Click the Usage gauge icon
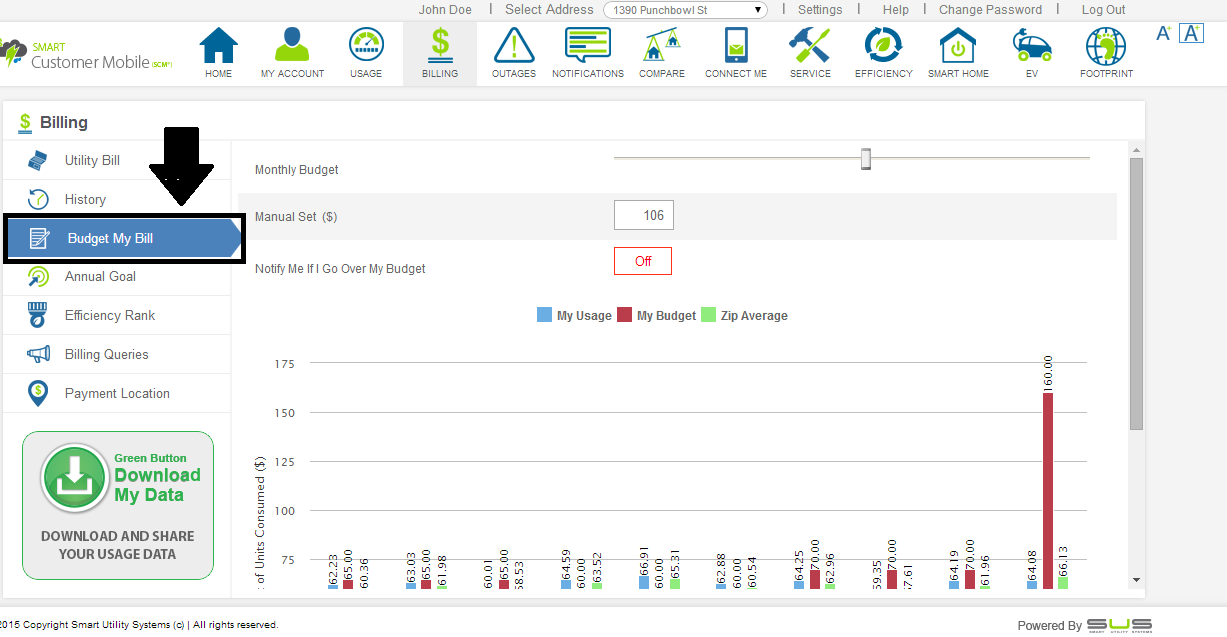Image resolution: width=1227 pixels, height=637 pixels. coord(366,47)
